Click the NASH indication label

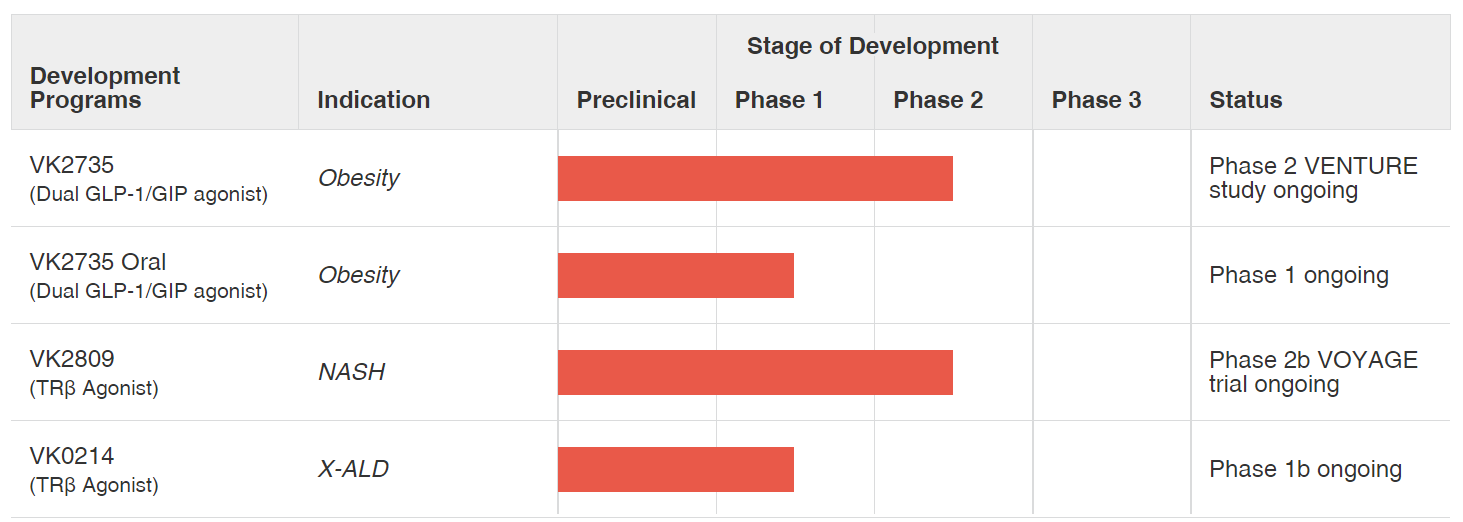tap(351, 372)
